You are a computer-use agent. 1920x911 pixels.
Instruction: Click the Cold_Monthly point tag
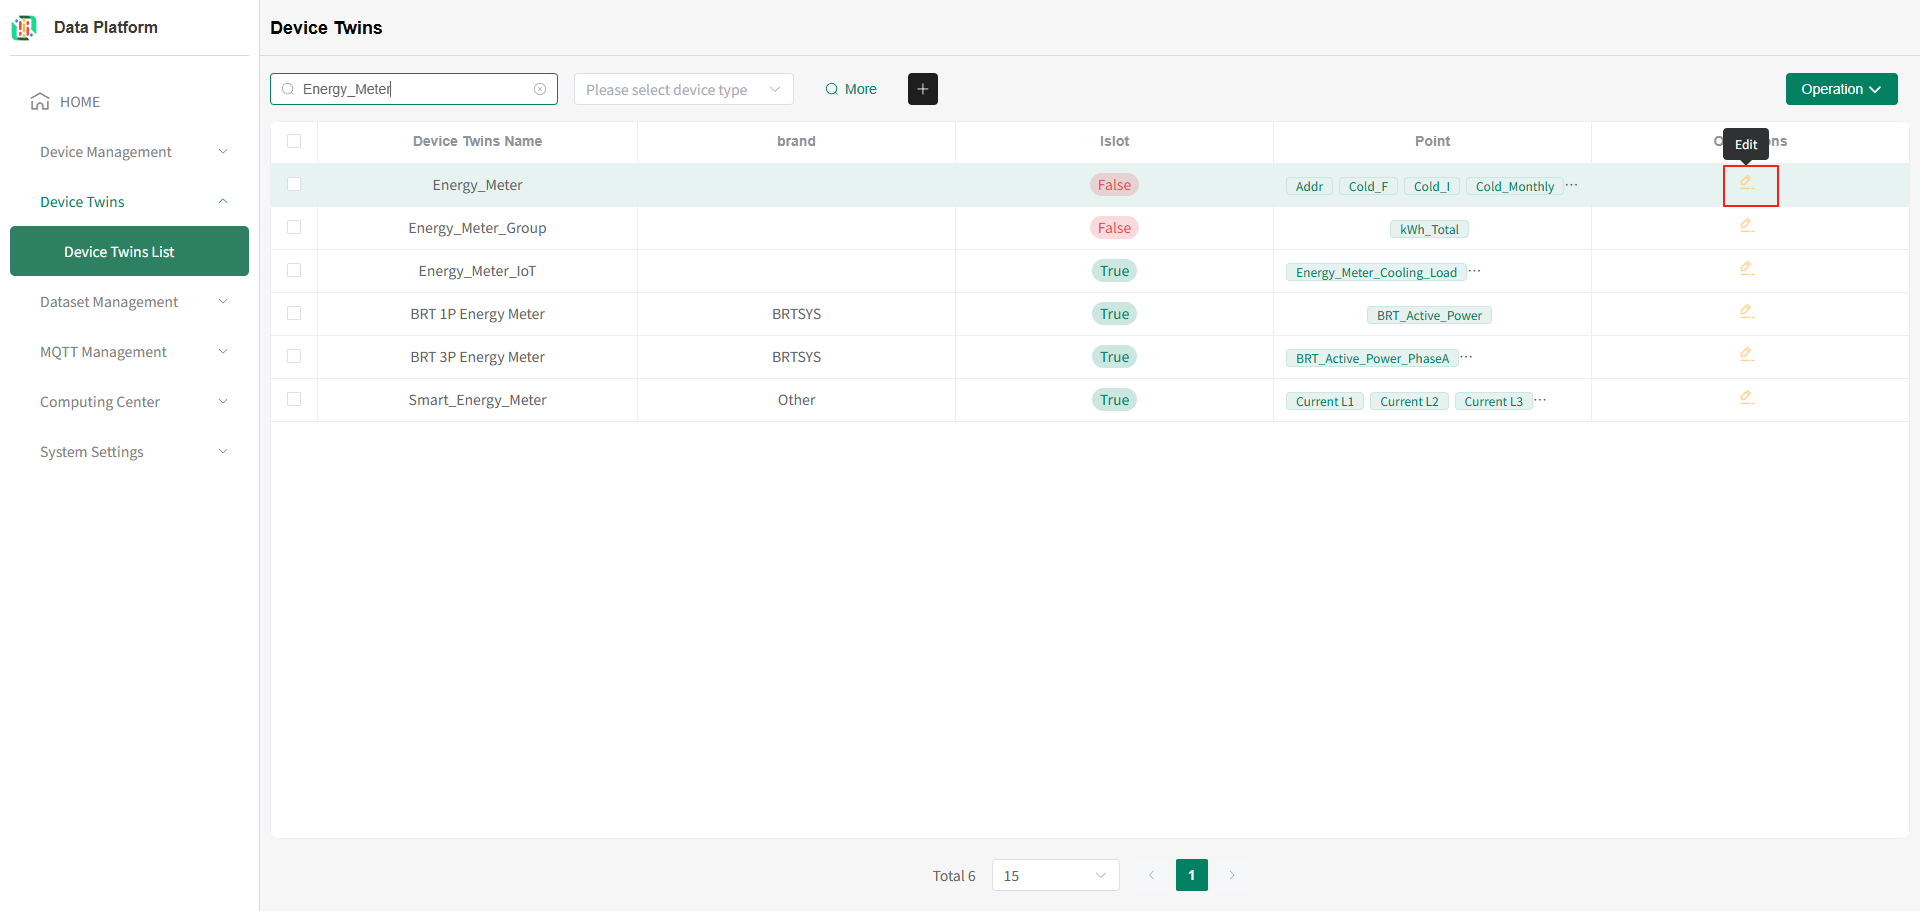tap(1514, 187)
